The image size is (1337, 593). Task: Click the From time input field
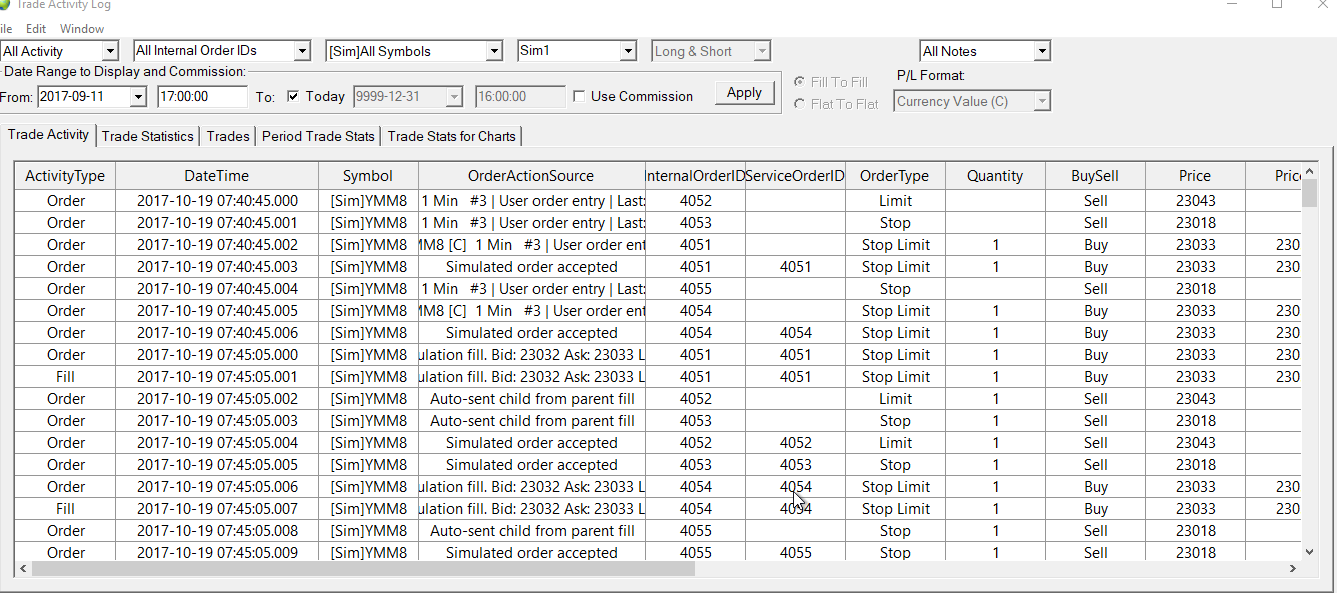pos(202,97)
